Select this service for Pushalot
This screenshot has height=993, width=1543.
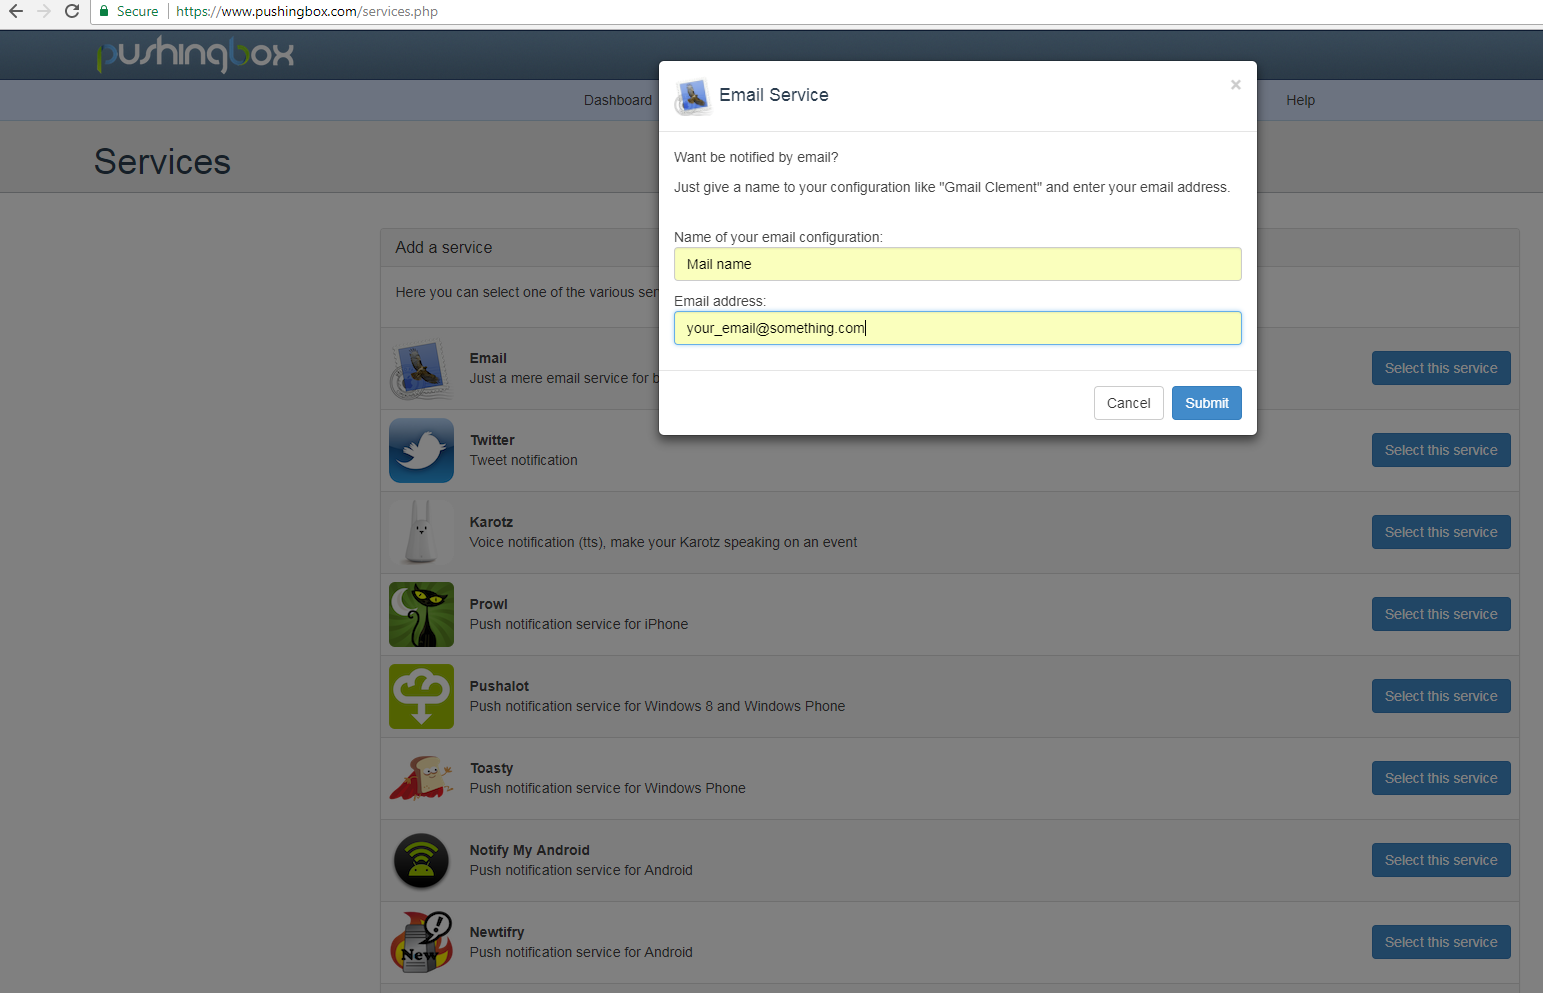1441,696
